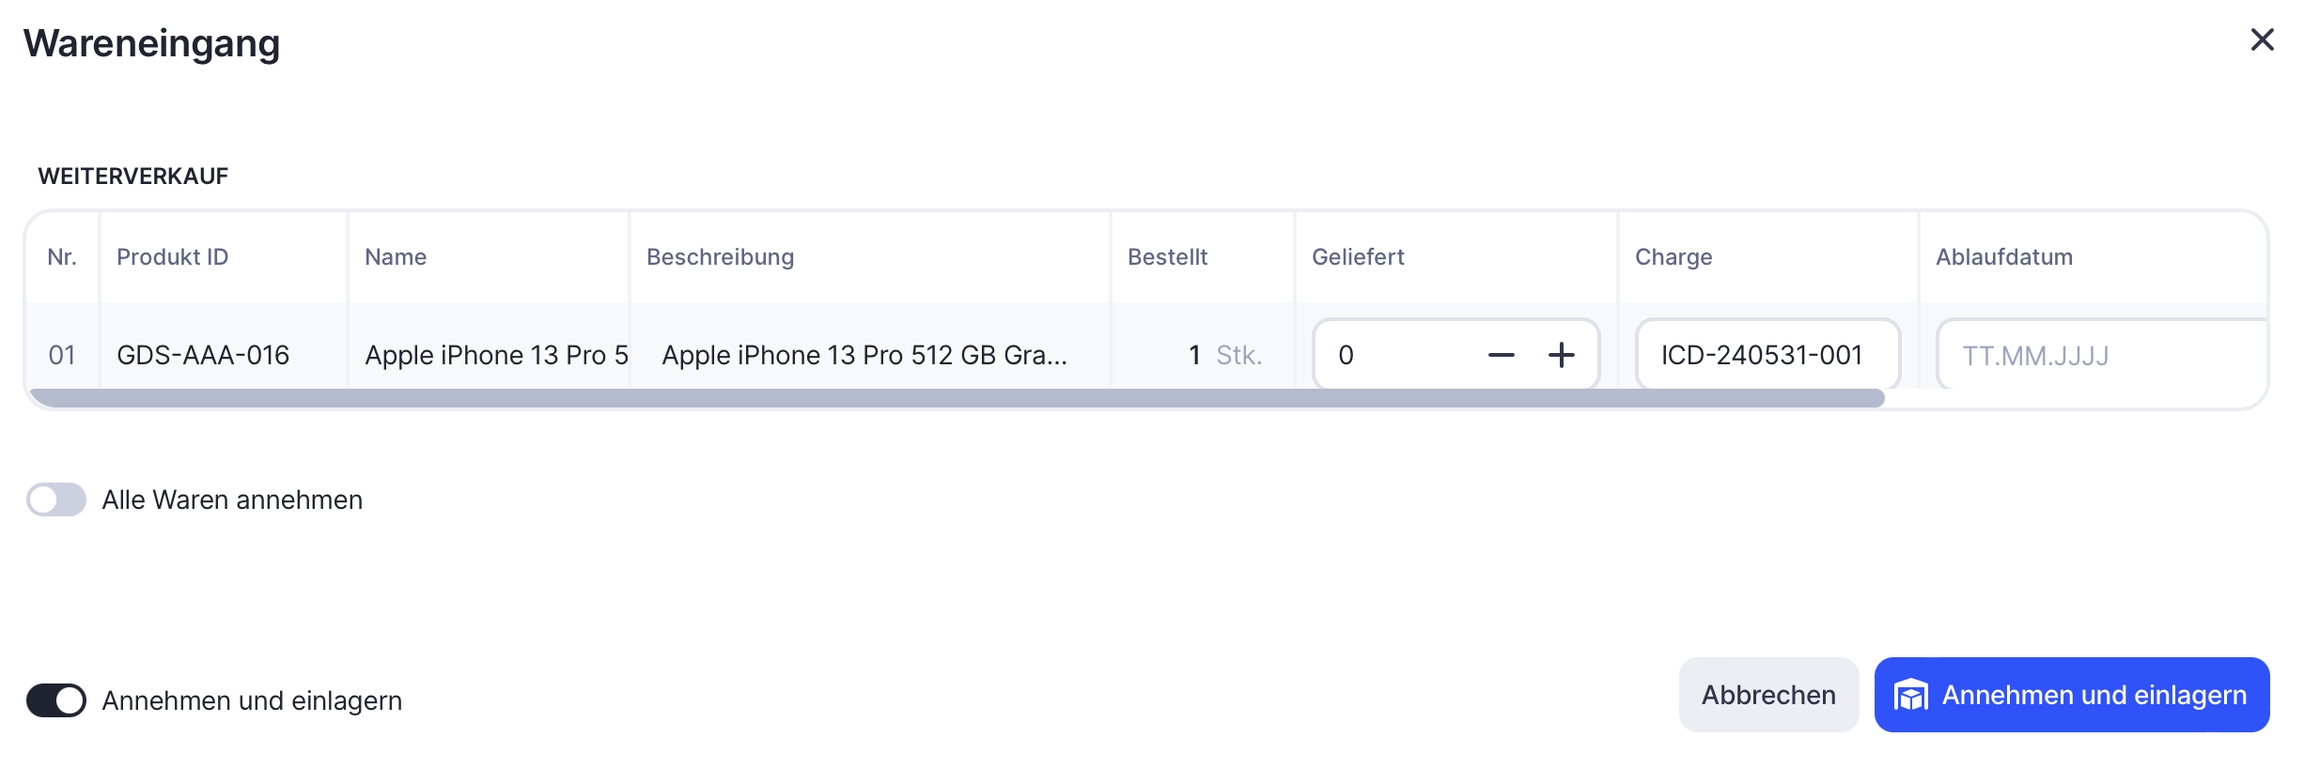The width and height of the screenshot is (2304, 768).
Task: Click the plus icon in Geliefert
Action: (1561, 355)
